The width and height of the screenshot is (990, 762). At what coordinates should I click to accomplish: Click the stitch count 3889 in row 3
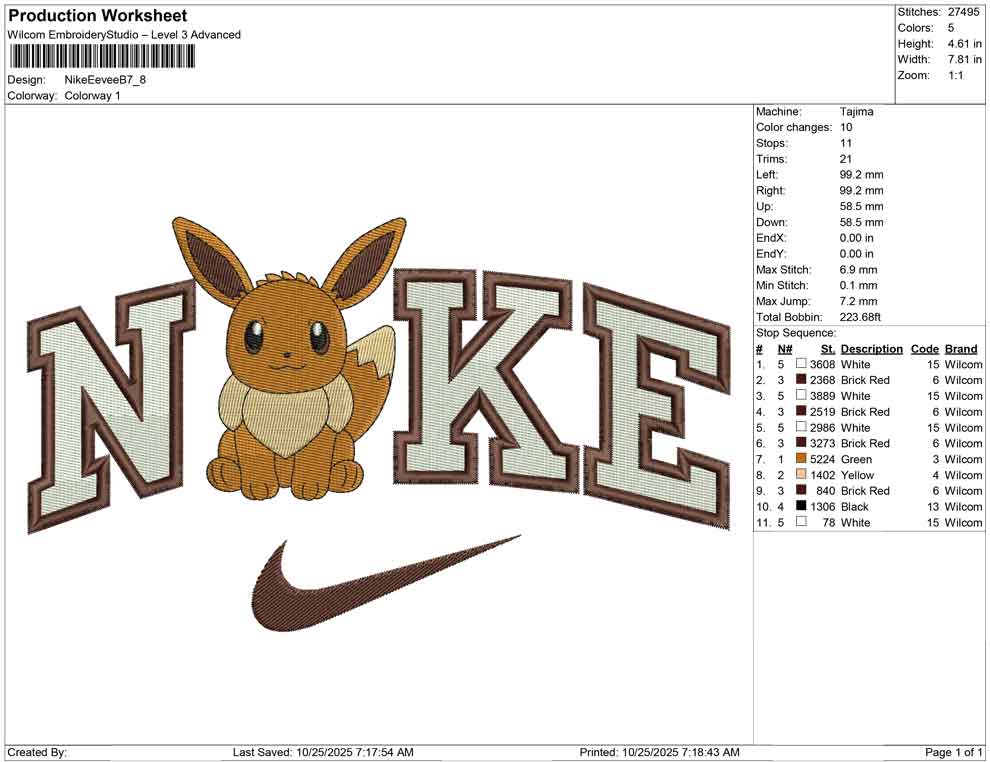tap(822, 395)
